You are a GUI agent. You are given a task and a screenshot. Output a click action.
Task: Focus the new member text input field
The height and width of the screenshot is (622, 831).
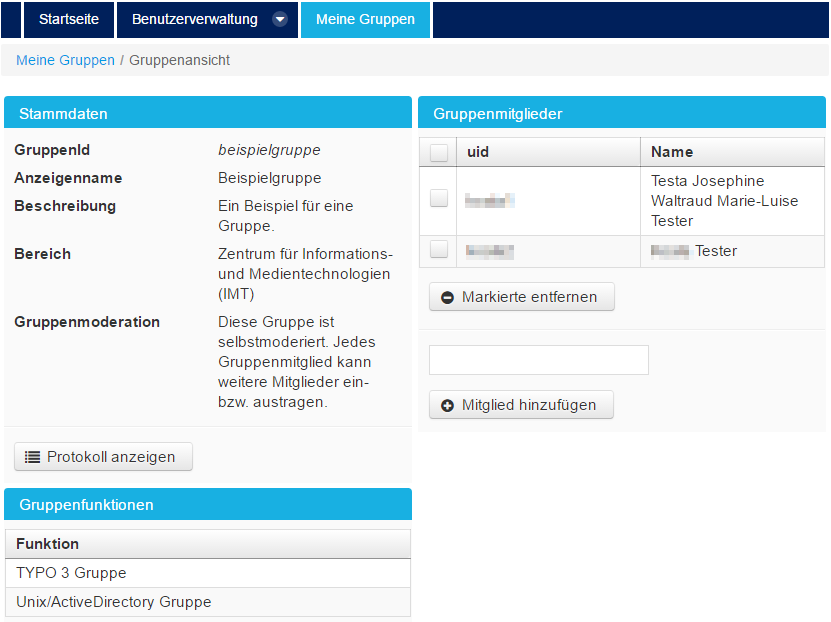[x=538, y=360]
